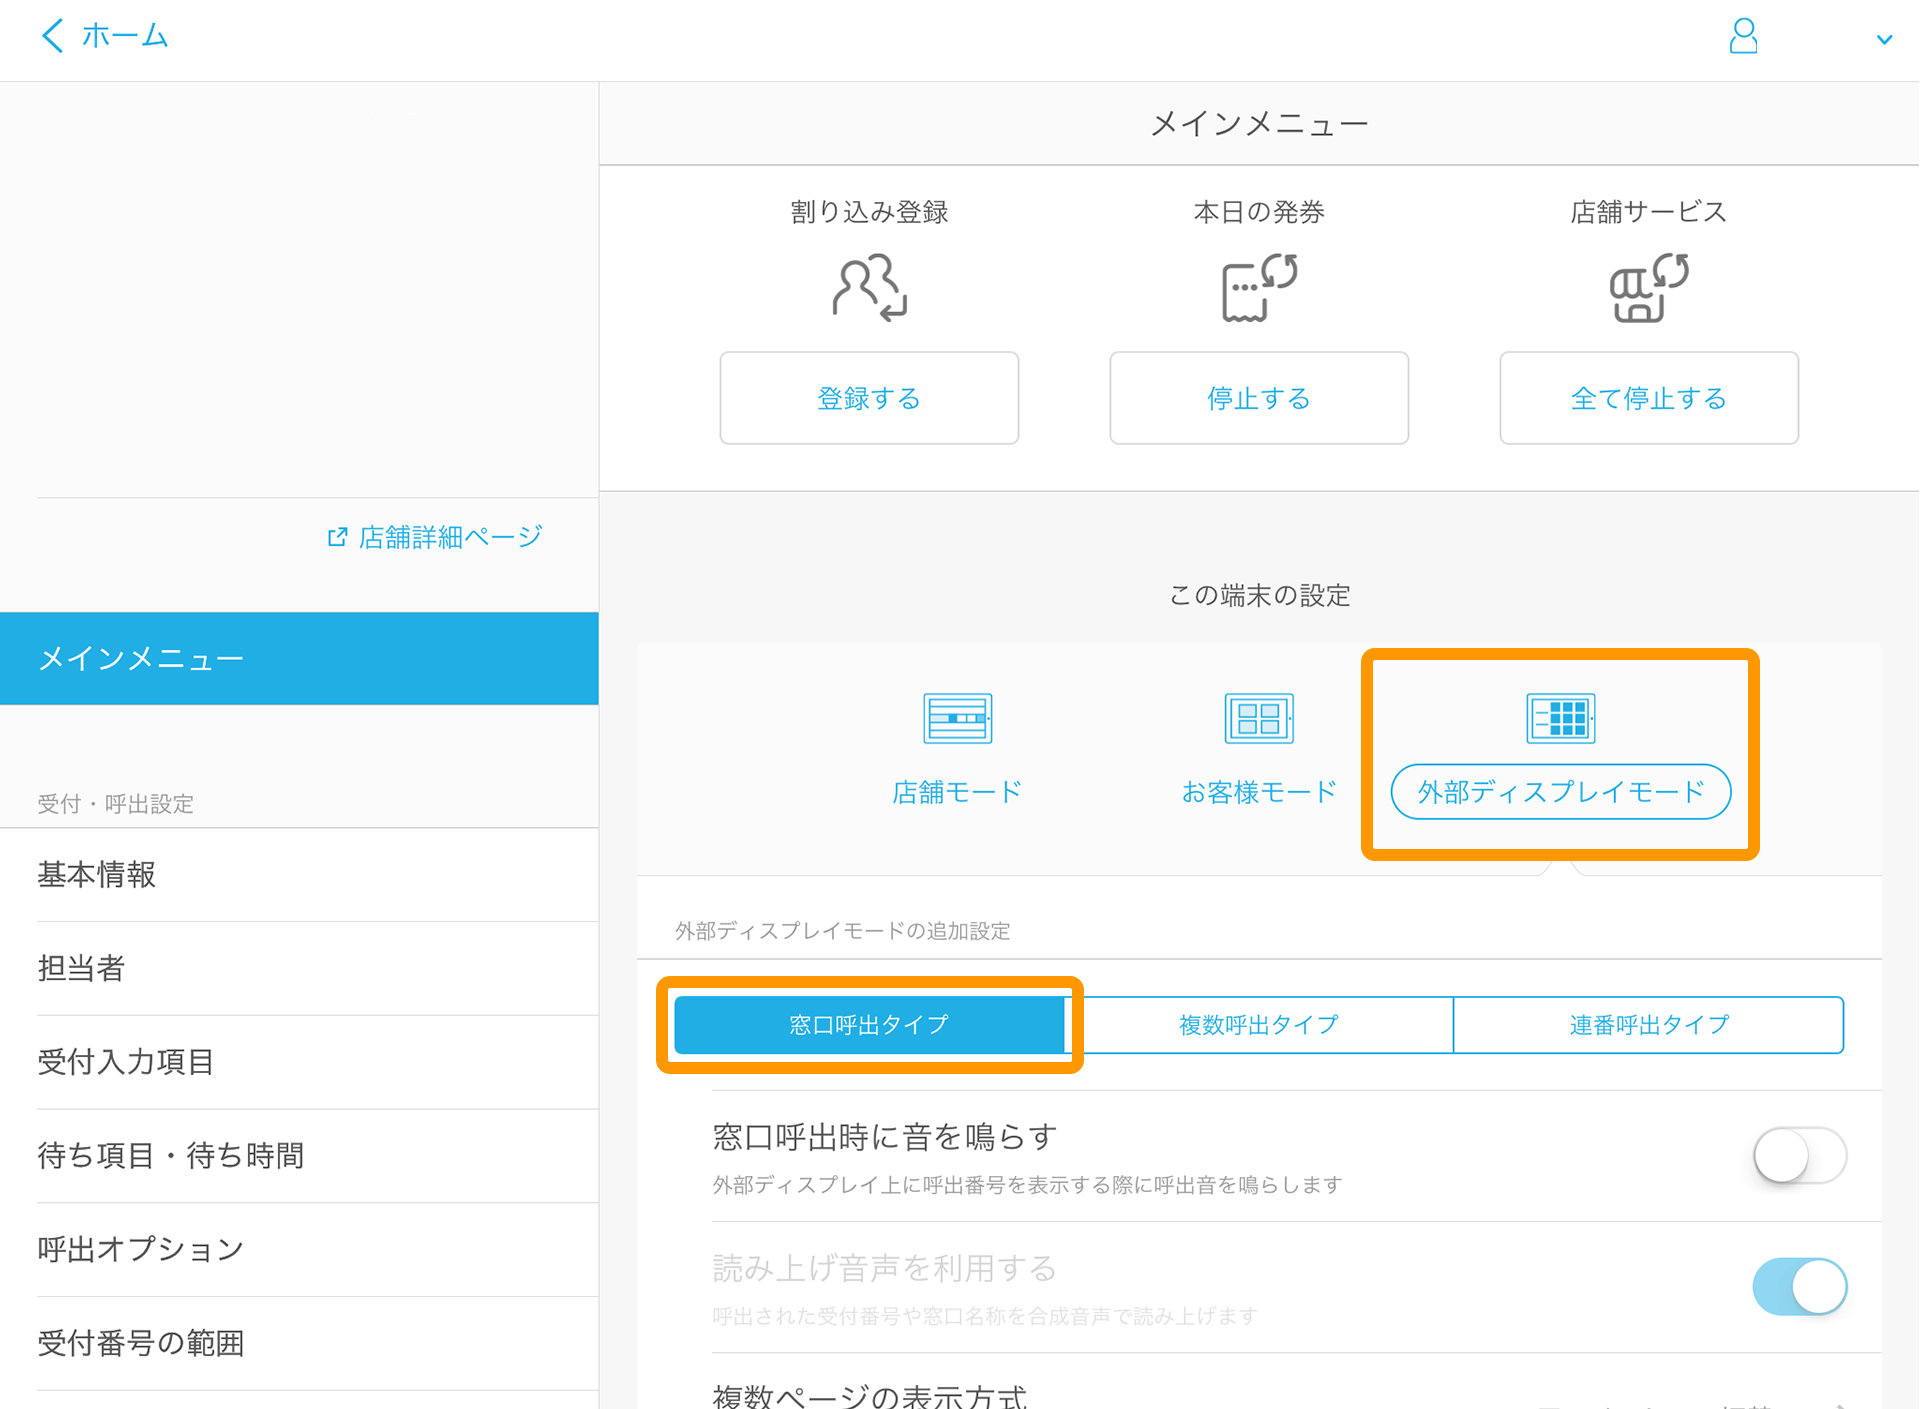Select 外部ディスプレイモード pill button

pyautogui.click(x=1561, y=792)
